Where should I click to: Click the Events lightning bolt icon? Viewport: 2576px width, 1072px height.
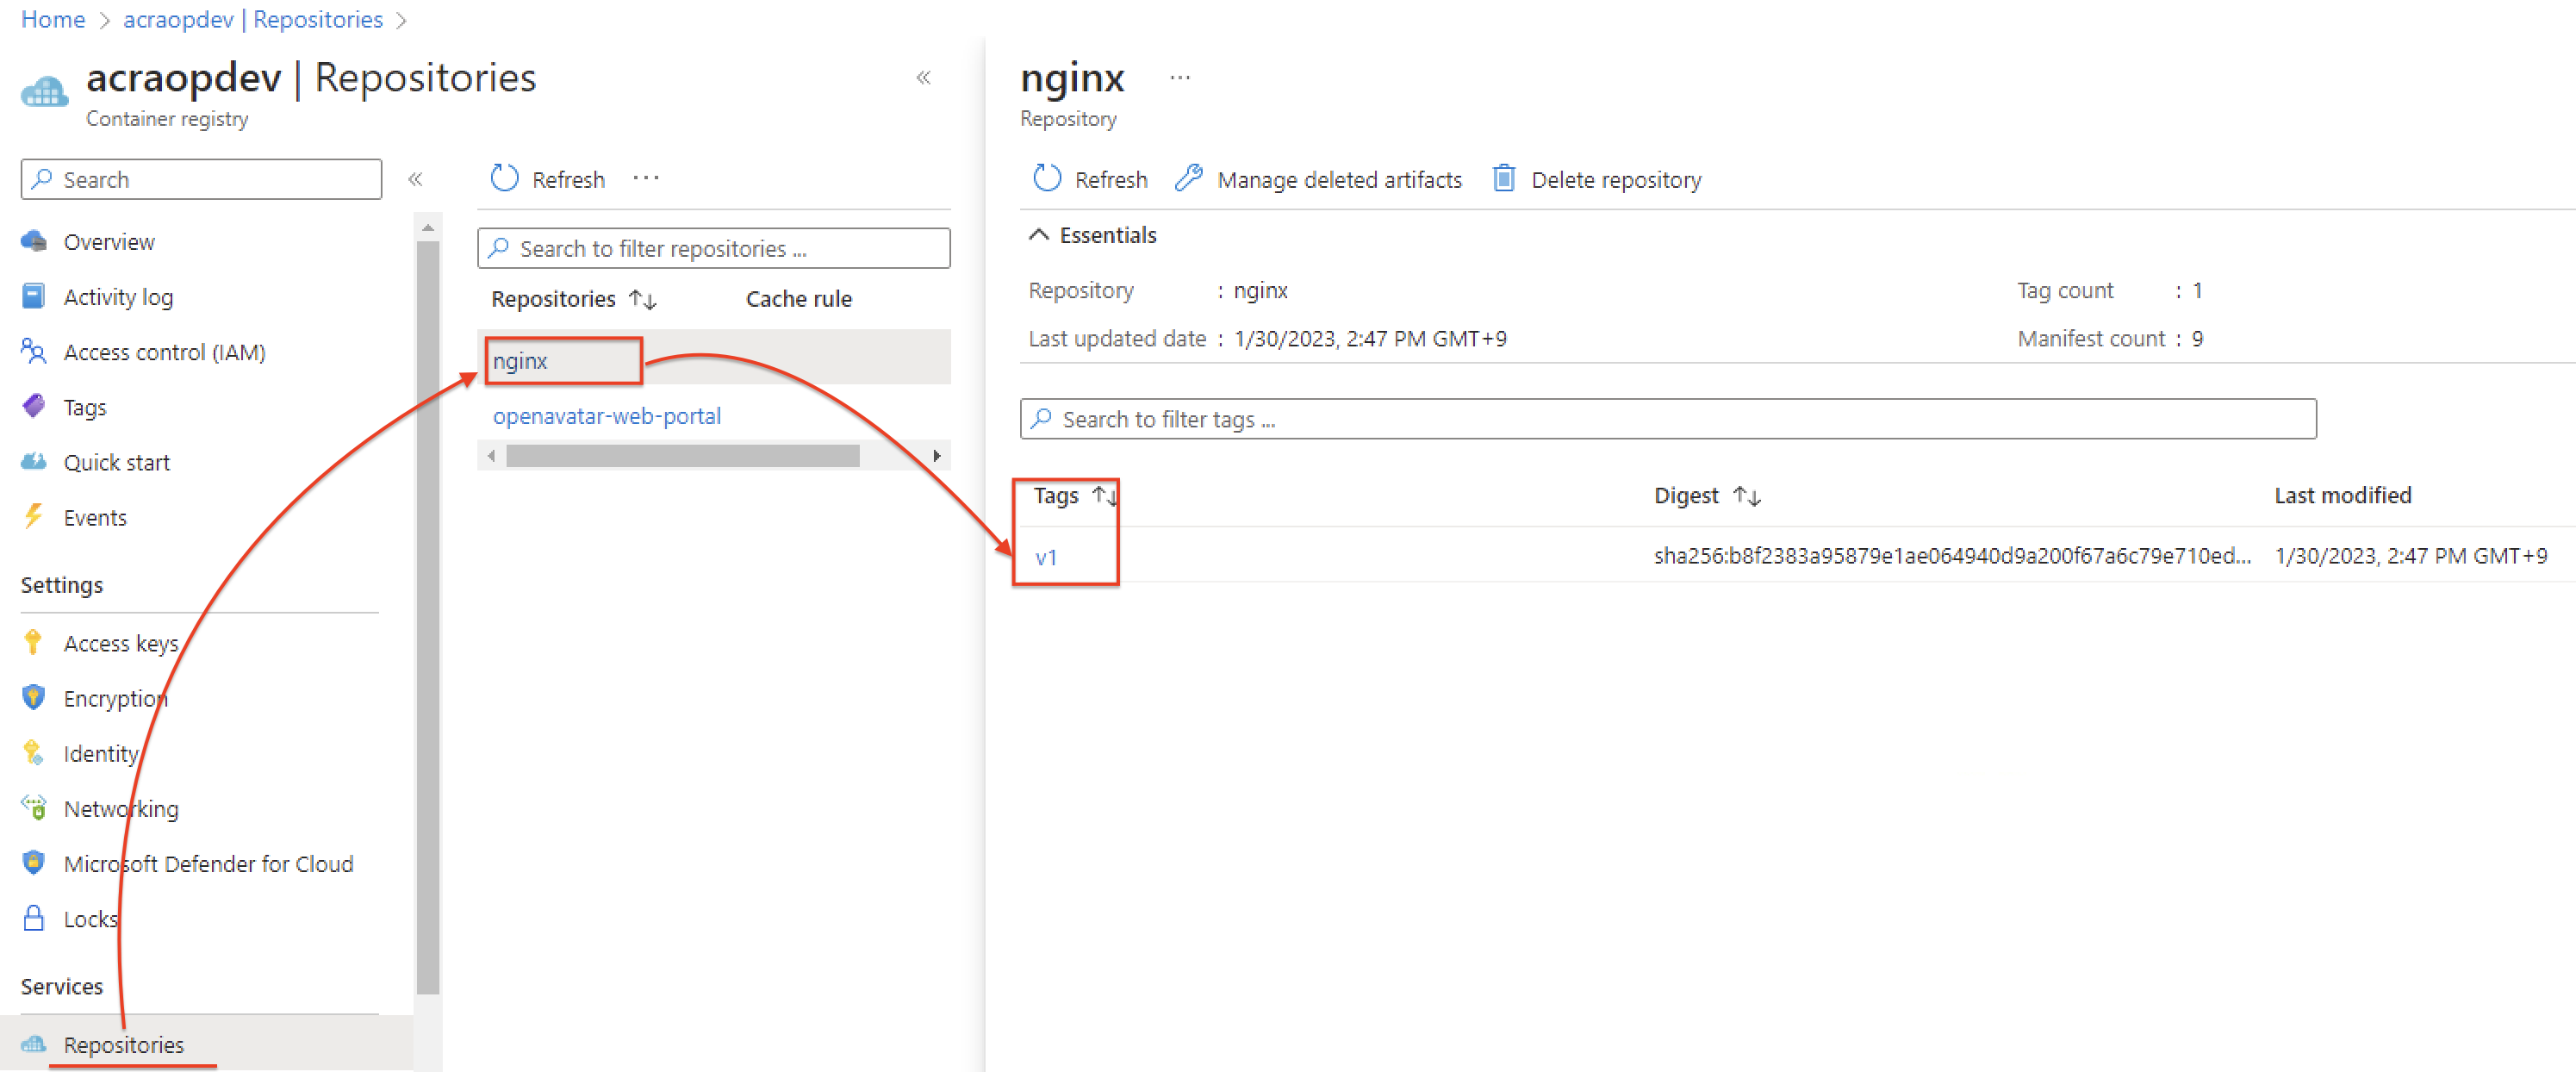coord(34,516)
